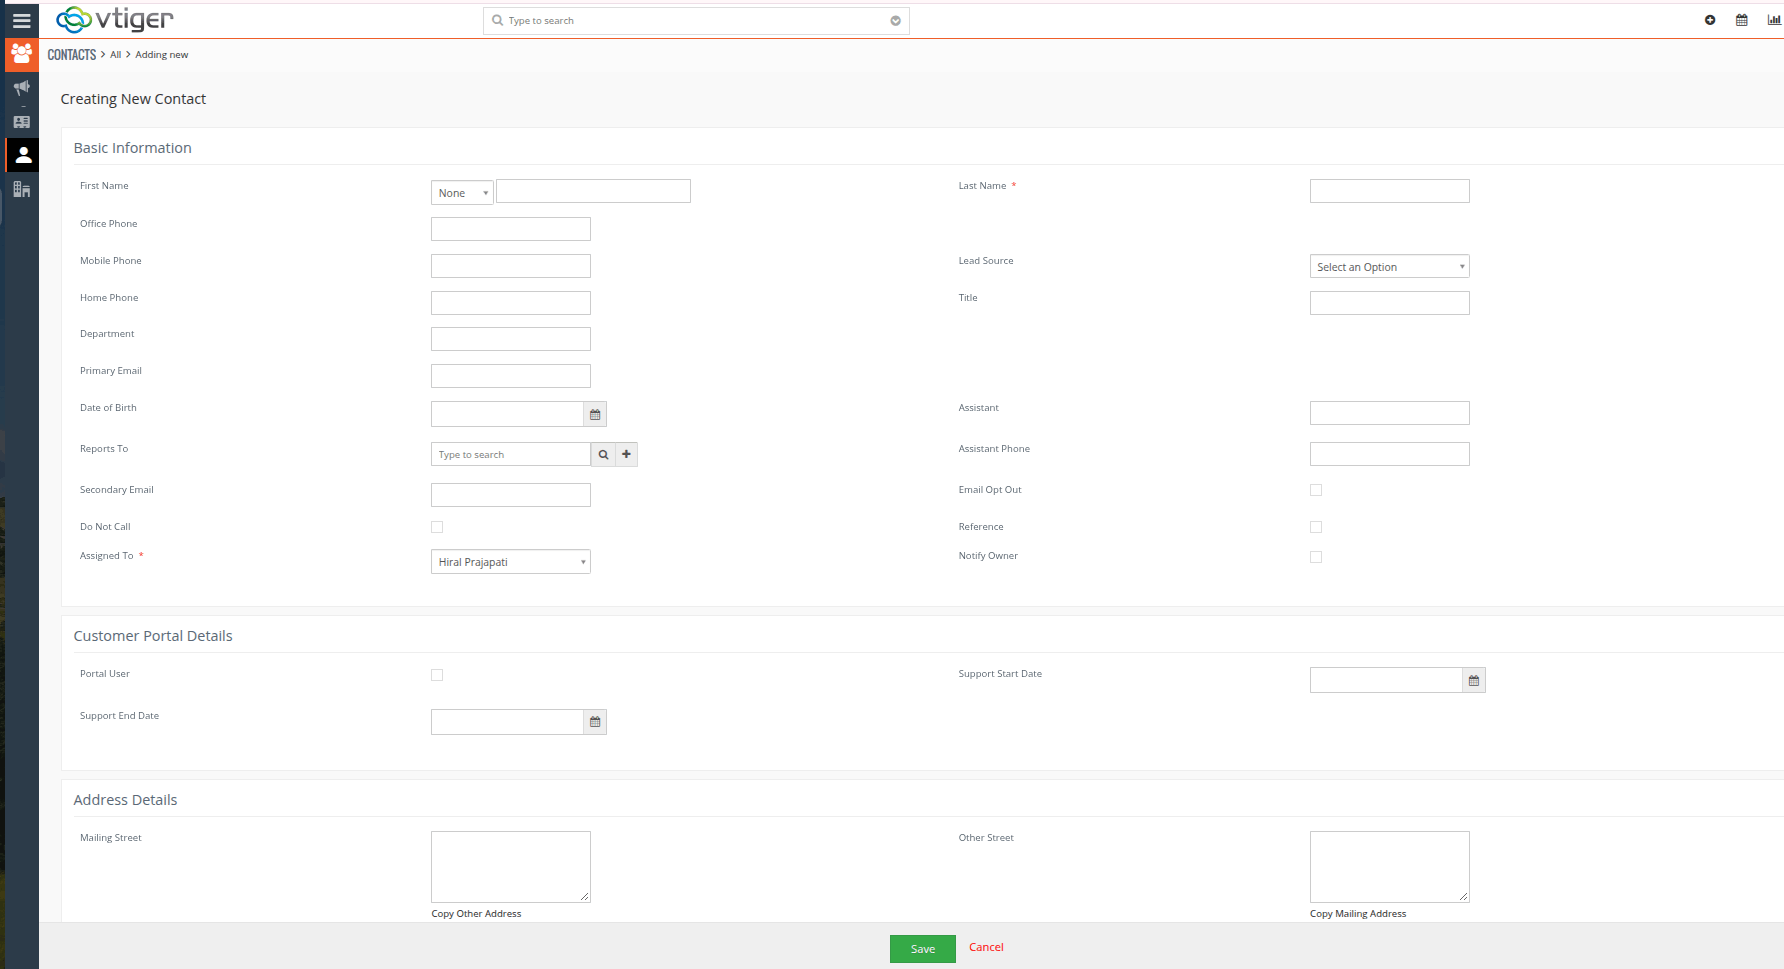1784x969 pixels.
Task: Click the CONTACTS breadcrumb
Action: point(72,55)
